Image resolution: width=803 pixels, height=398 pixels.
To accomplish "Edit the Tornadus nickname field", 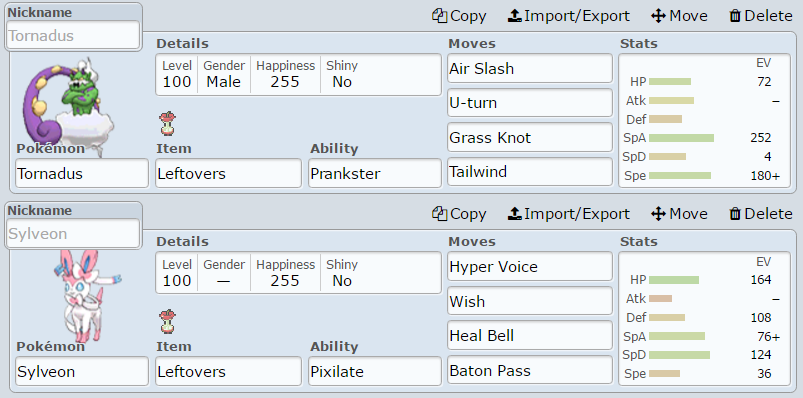I will tap(73, 35).
